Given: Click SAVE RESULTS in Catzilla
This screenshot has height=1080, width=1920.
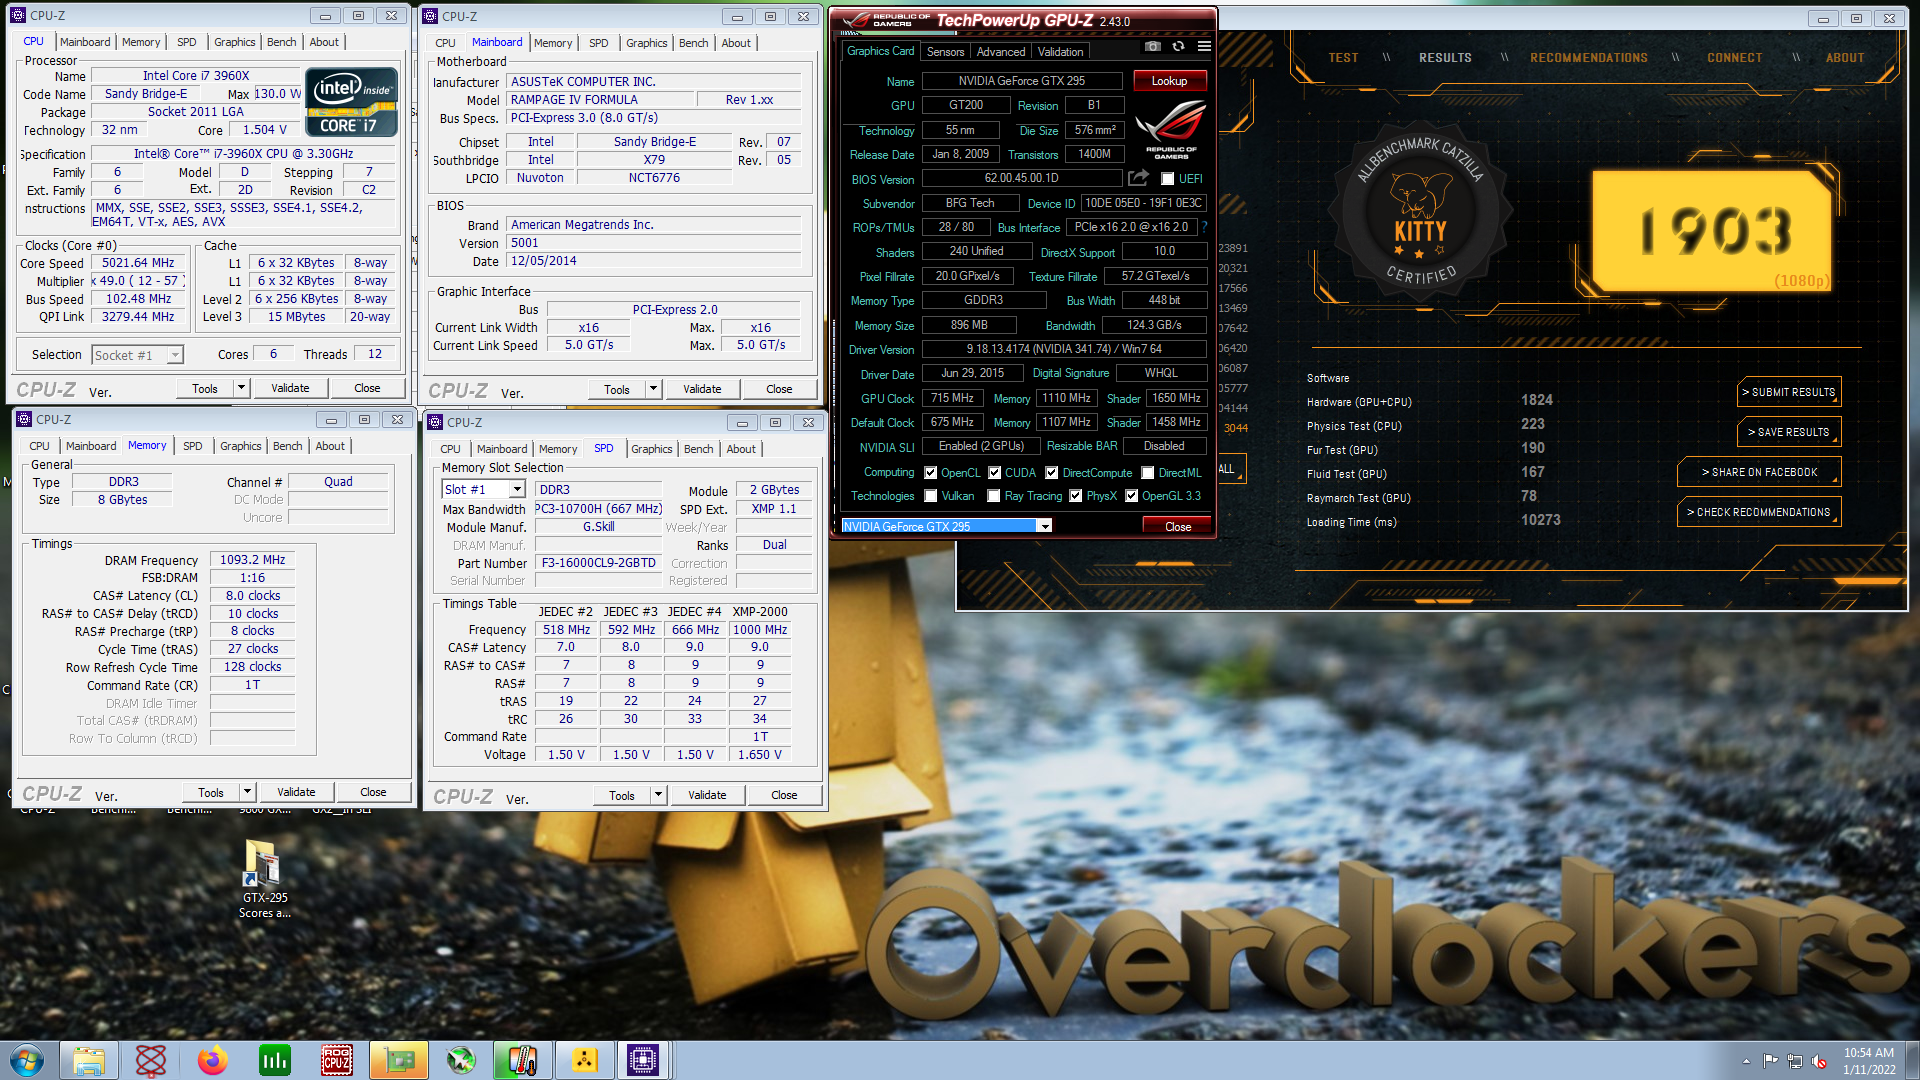Looking at the screenshot, I should pos(1789,432).
